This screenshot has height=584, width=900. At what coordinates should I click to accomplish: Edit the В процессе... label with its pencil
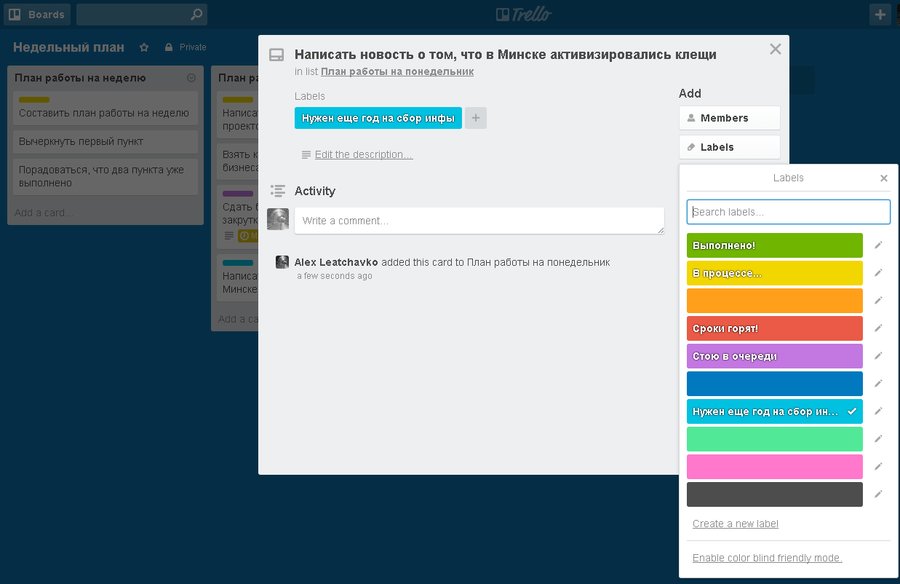[878, 273]
